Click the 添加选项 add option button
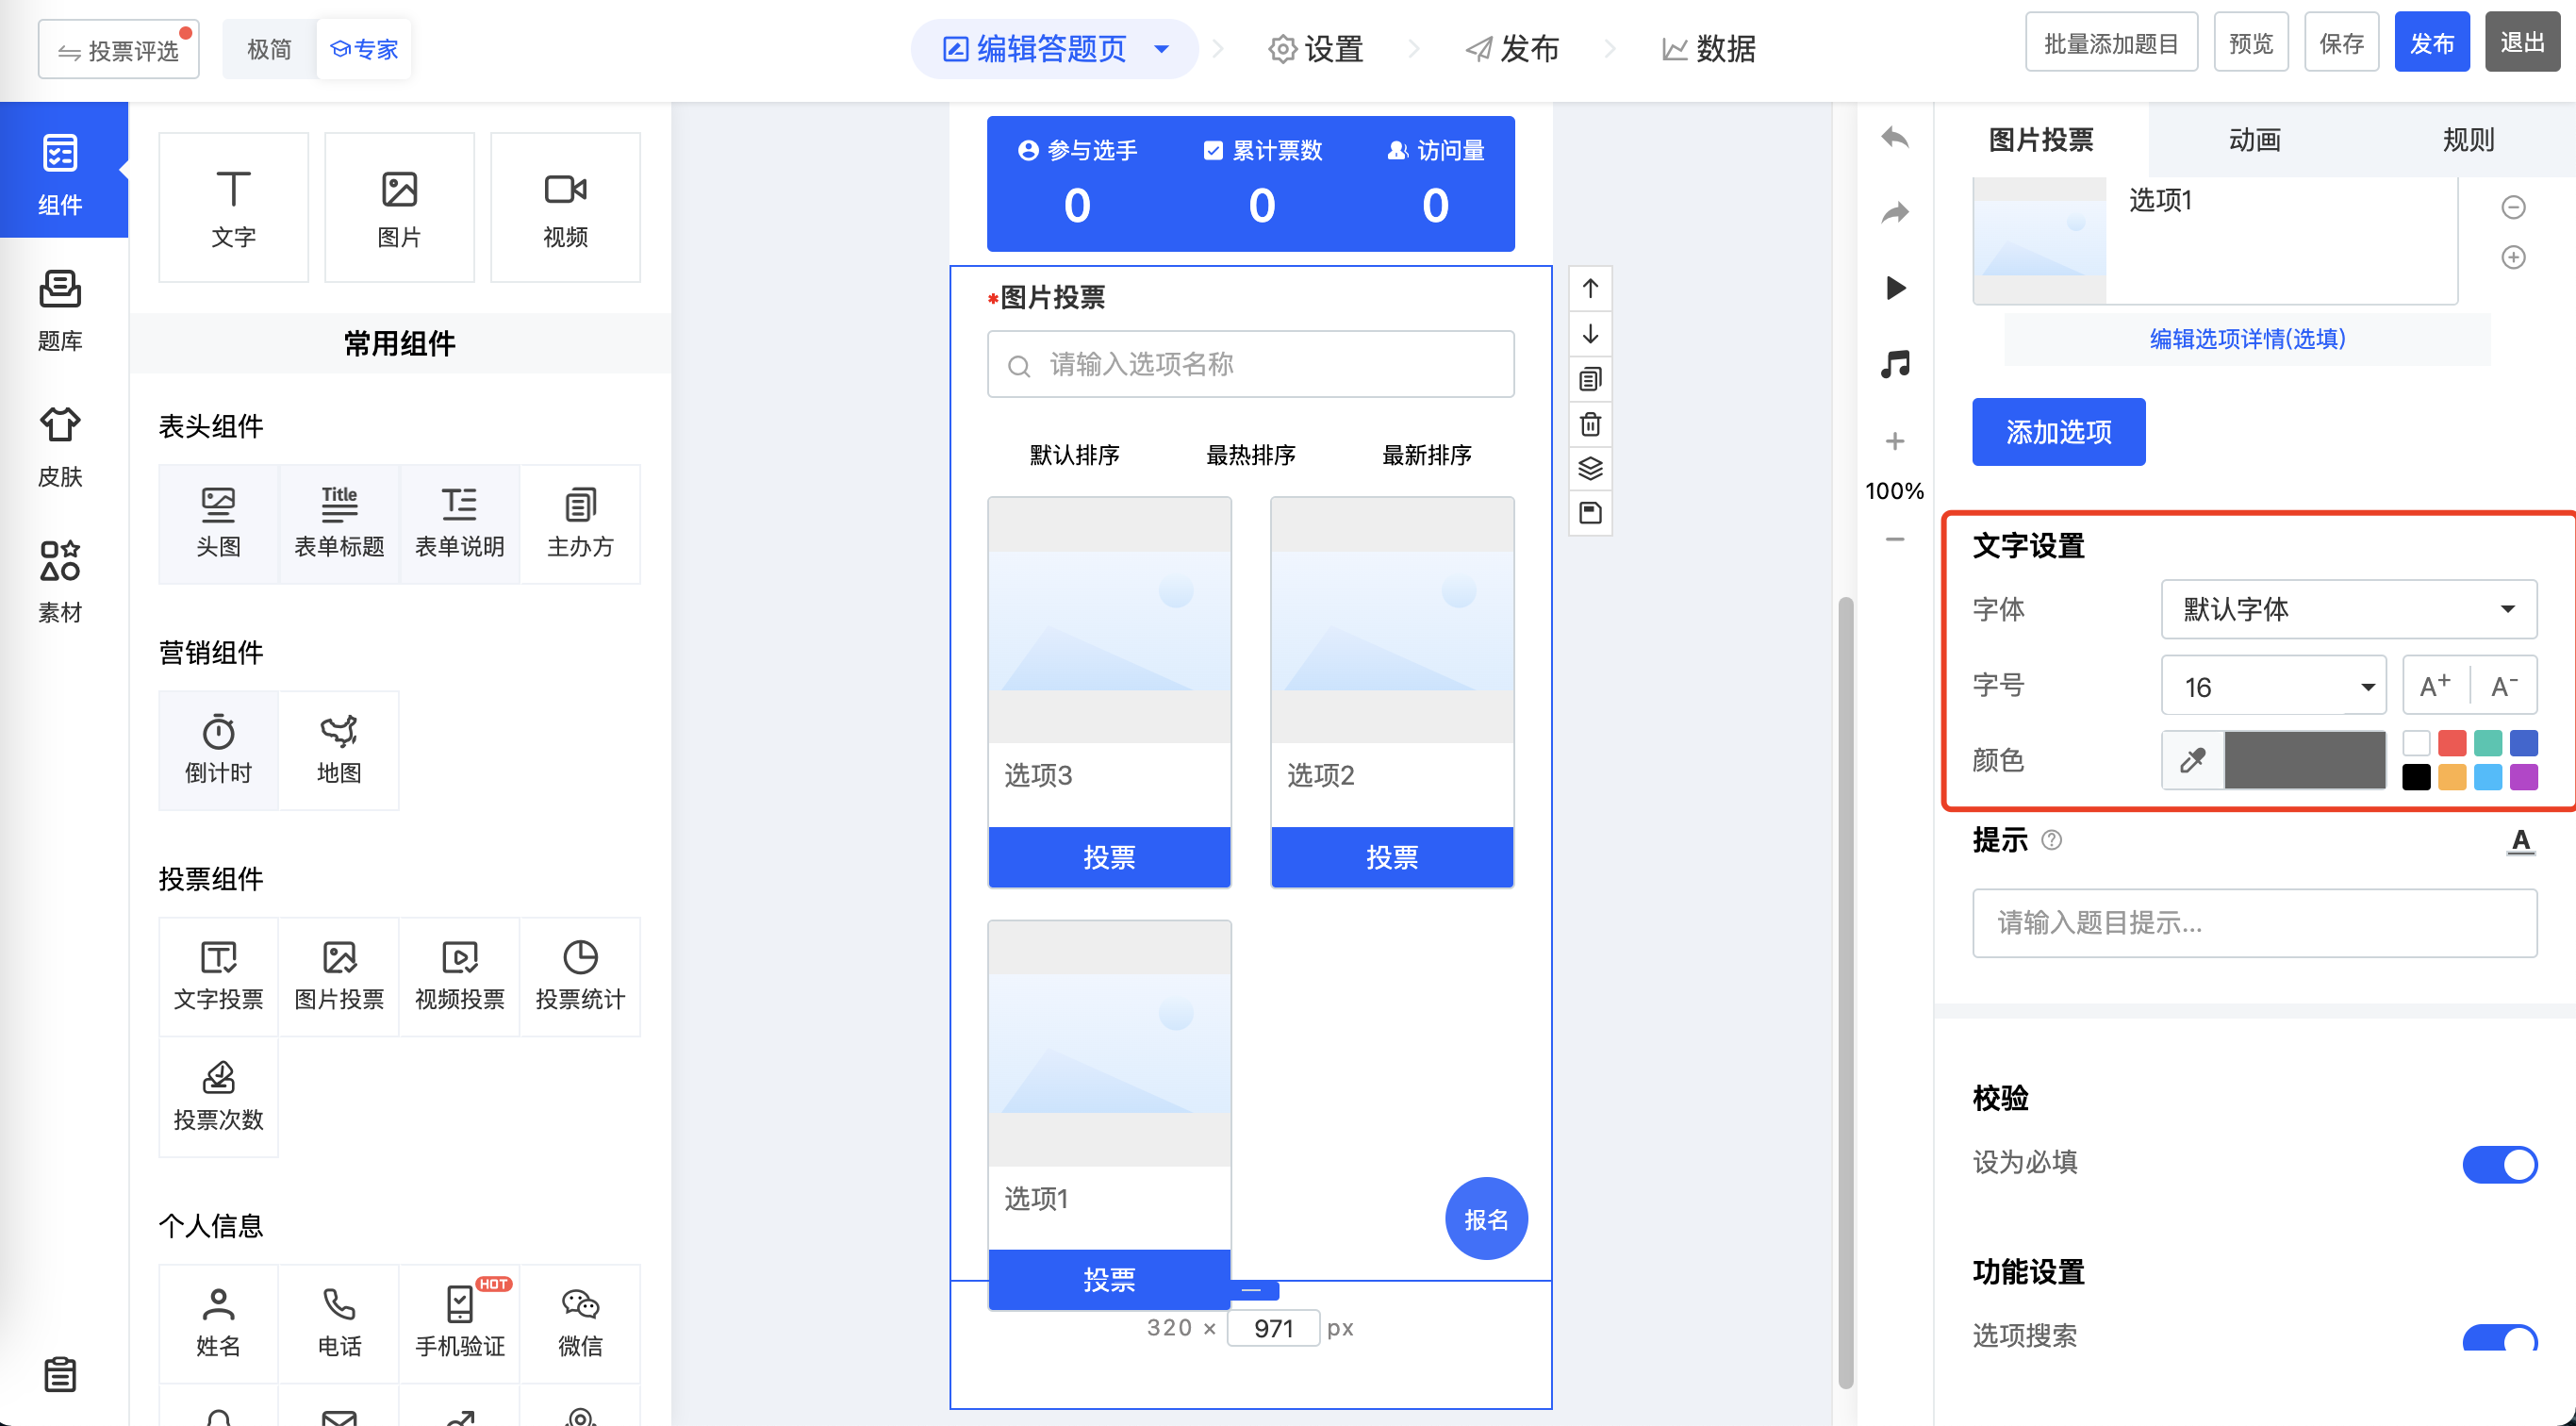 (x=2058, y=432)
